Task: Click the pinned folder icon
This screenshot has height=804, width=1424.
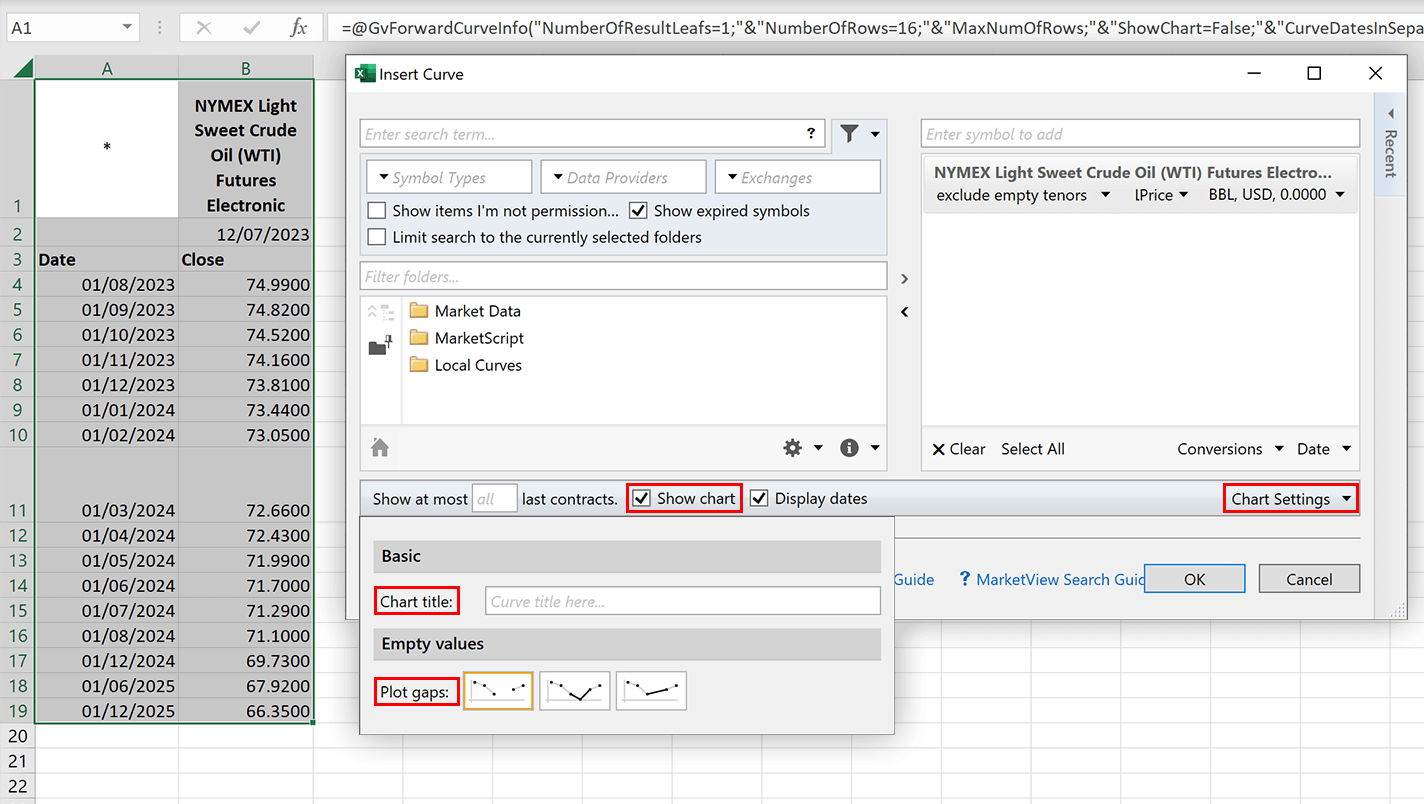Action: pos(380,346)
